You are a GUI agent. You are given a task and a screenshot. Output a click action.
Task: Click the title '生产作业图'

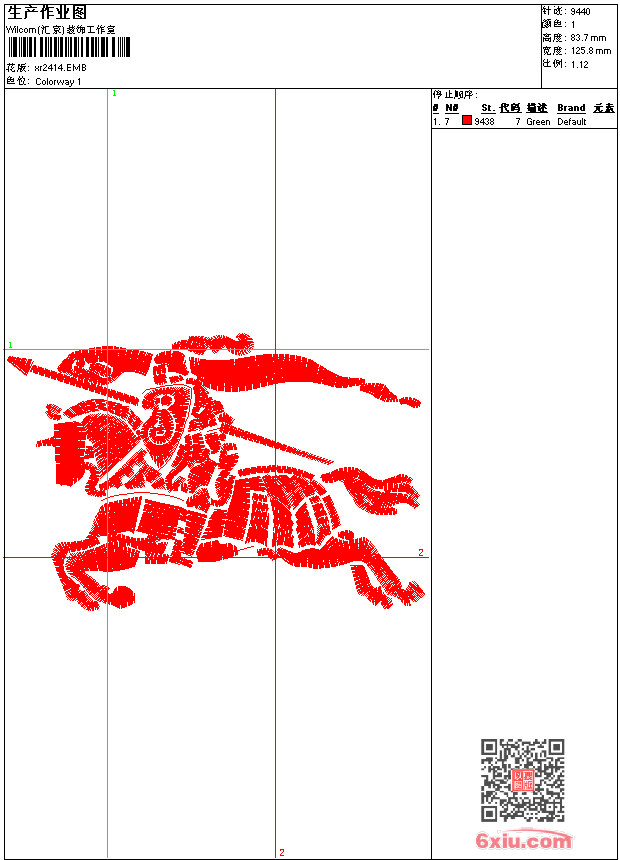point(47,12)
